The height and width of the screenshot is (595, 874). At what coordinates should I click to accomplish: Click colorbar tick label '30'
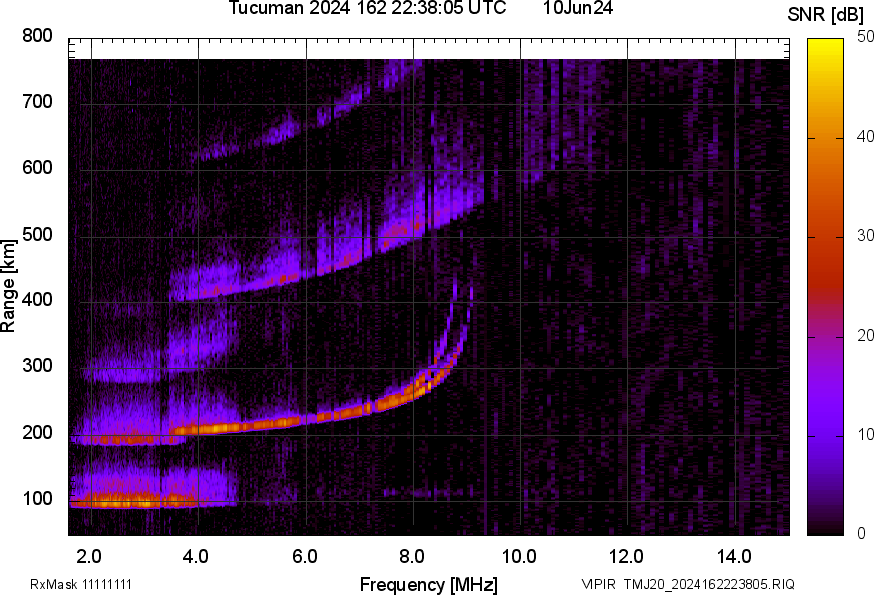coord(865,236)
